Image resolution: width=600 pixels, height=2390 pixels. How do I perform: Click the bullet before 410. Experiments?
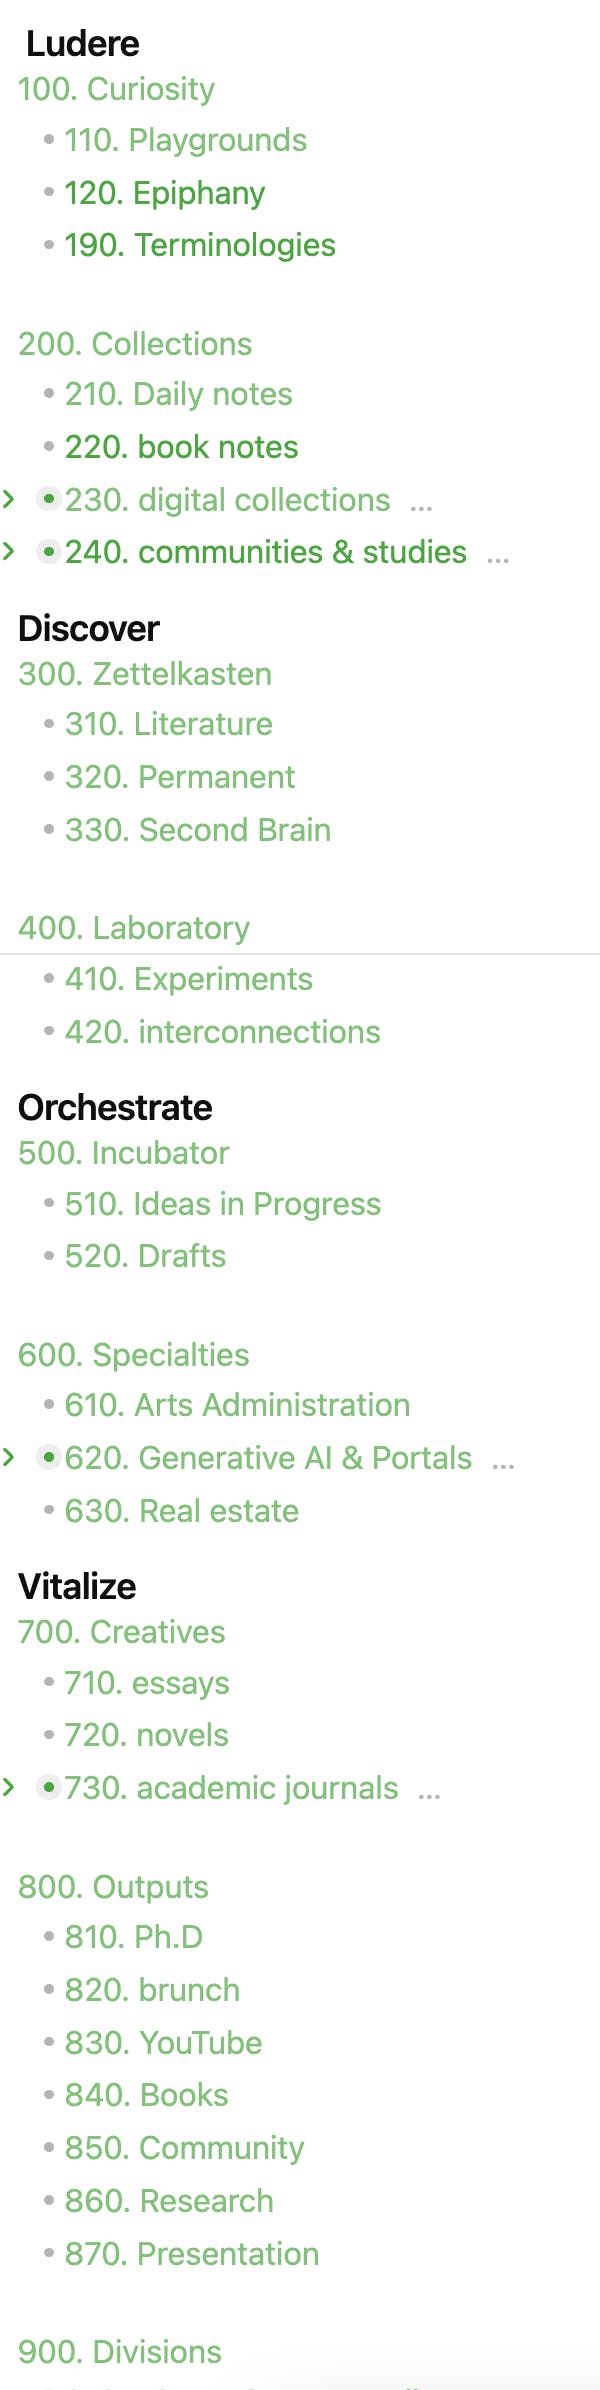(x=49, y=979)
